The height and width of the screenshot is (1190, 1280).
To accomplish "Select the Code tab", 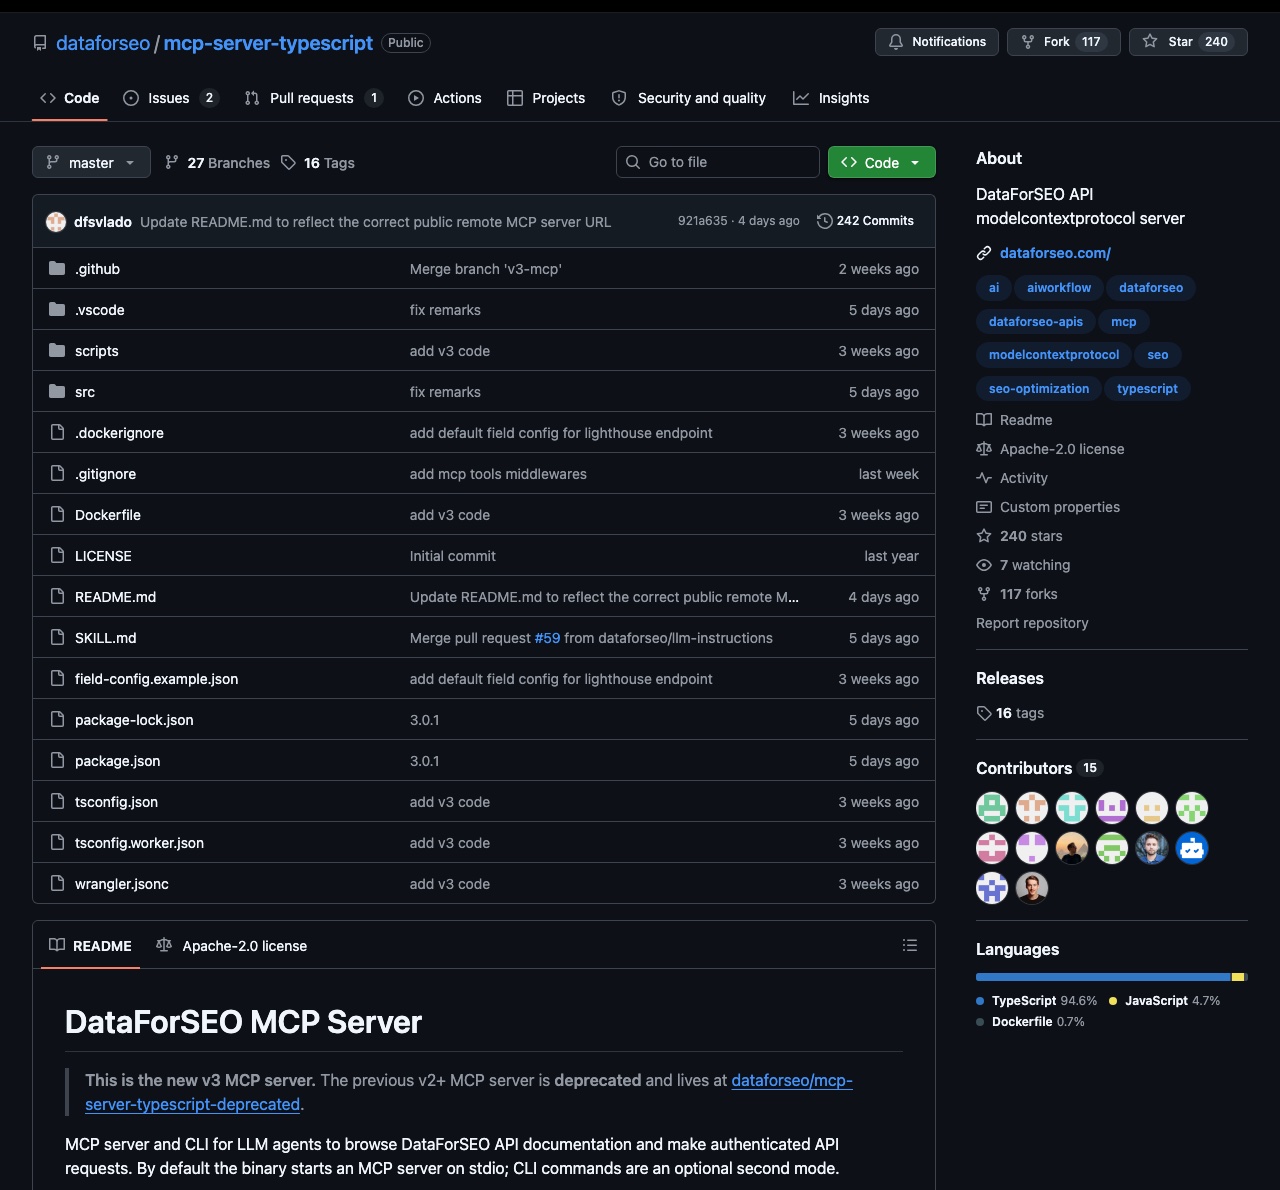I will point(70,98).
